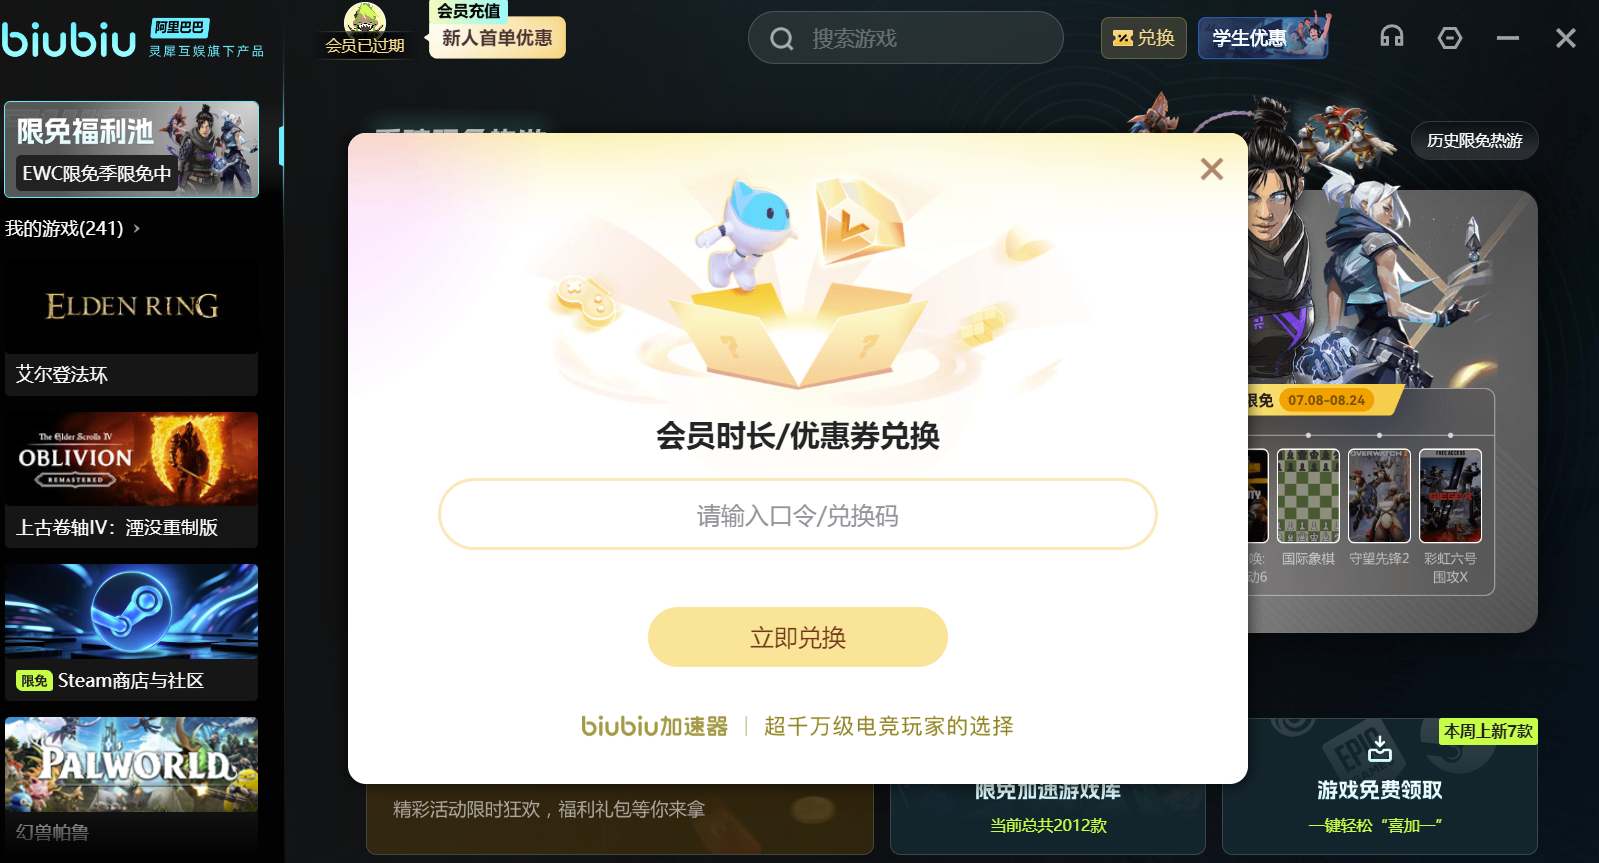Select Elden Ring game tile

click(x=131, y=329)
